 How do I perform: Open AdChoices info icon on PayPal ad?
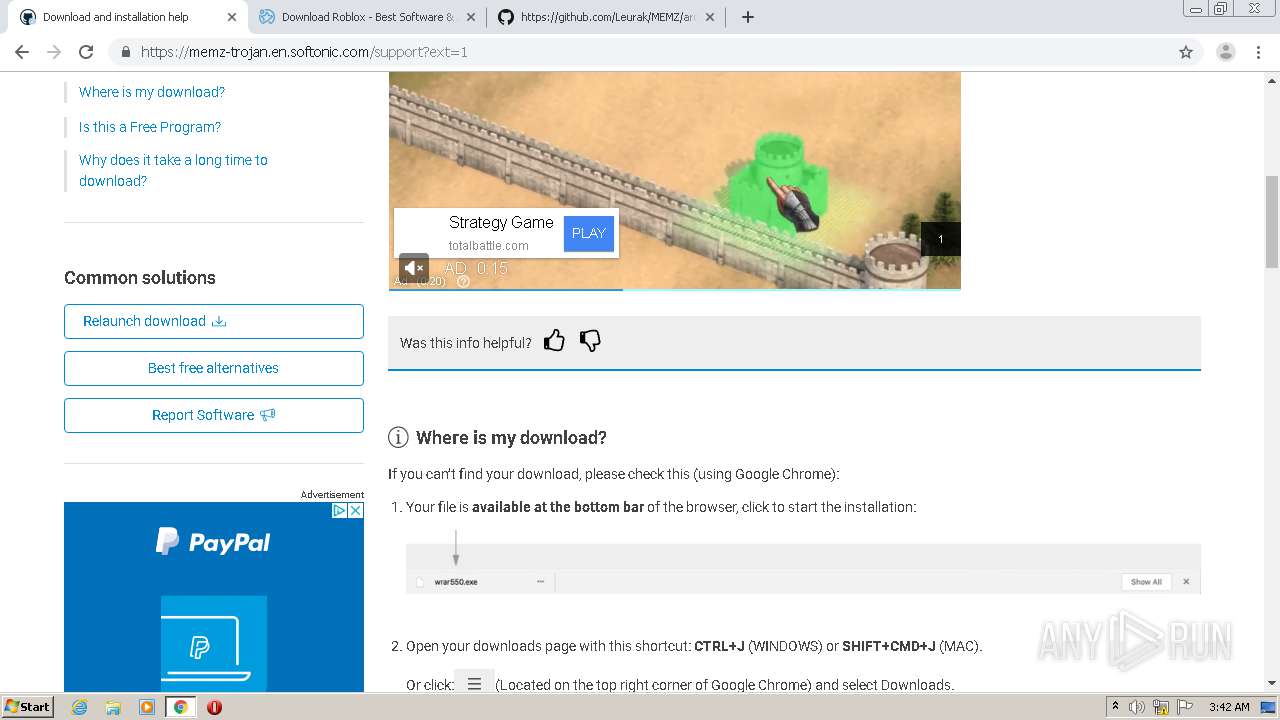point(340,510)
